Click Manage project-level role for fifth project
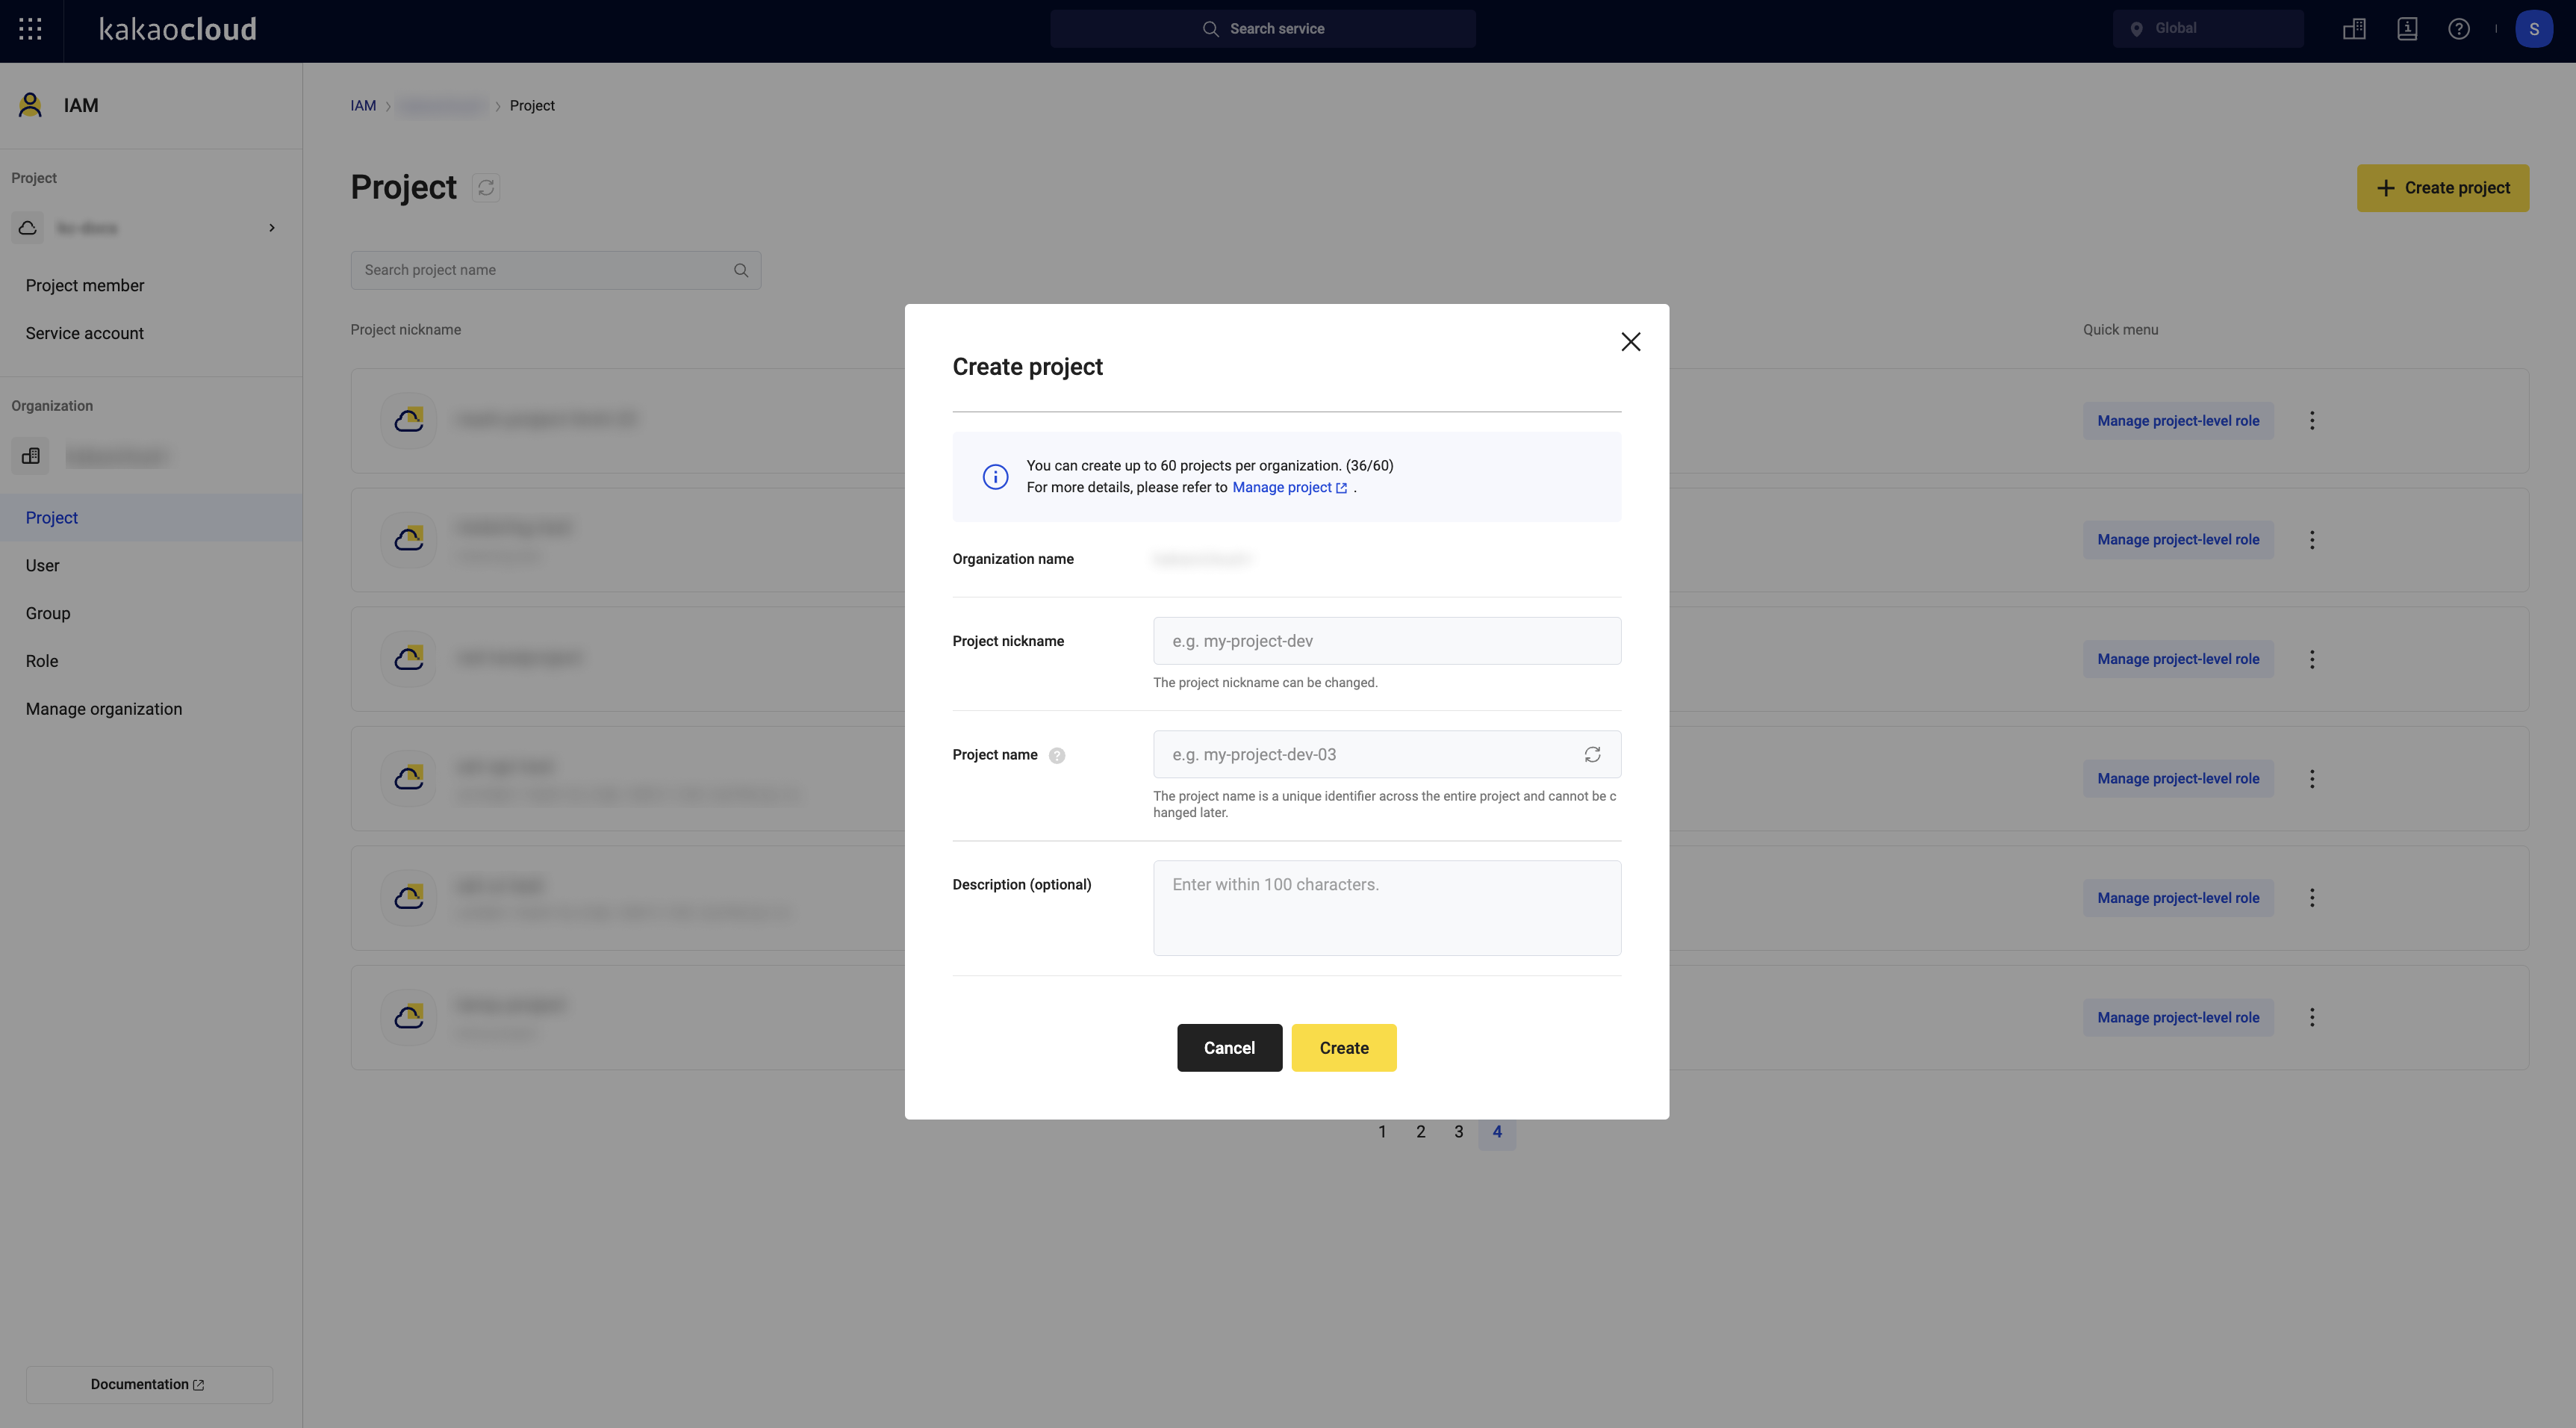The height and width of the screenshot is (1428, 2576). tap(2178, 898)
